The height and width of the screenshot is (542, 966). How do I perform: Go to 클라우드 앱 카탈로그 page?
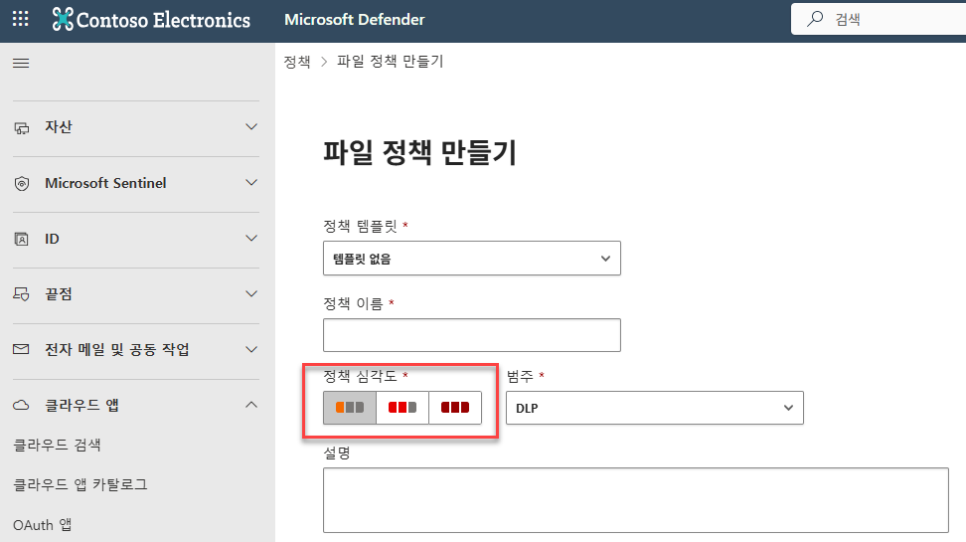click(x=81, y=485)
